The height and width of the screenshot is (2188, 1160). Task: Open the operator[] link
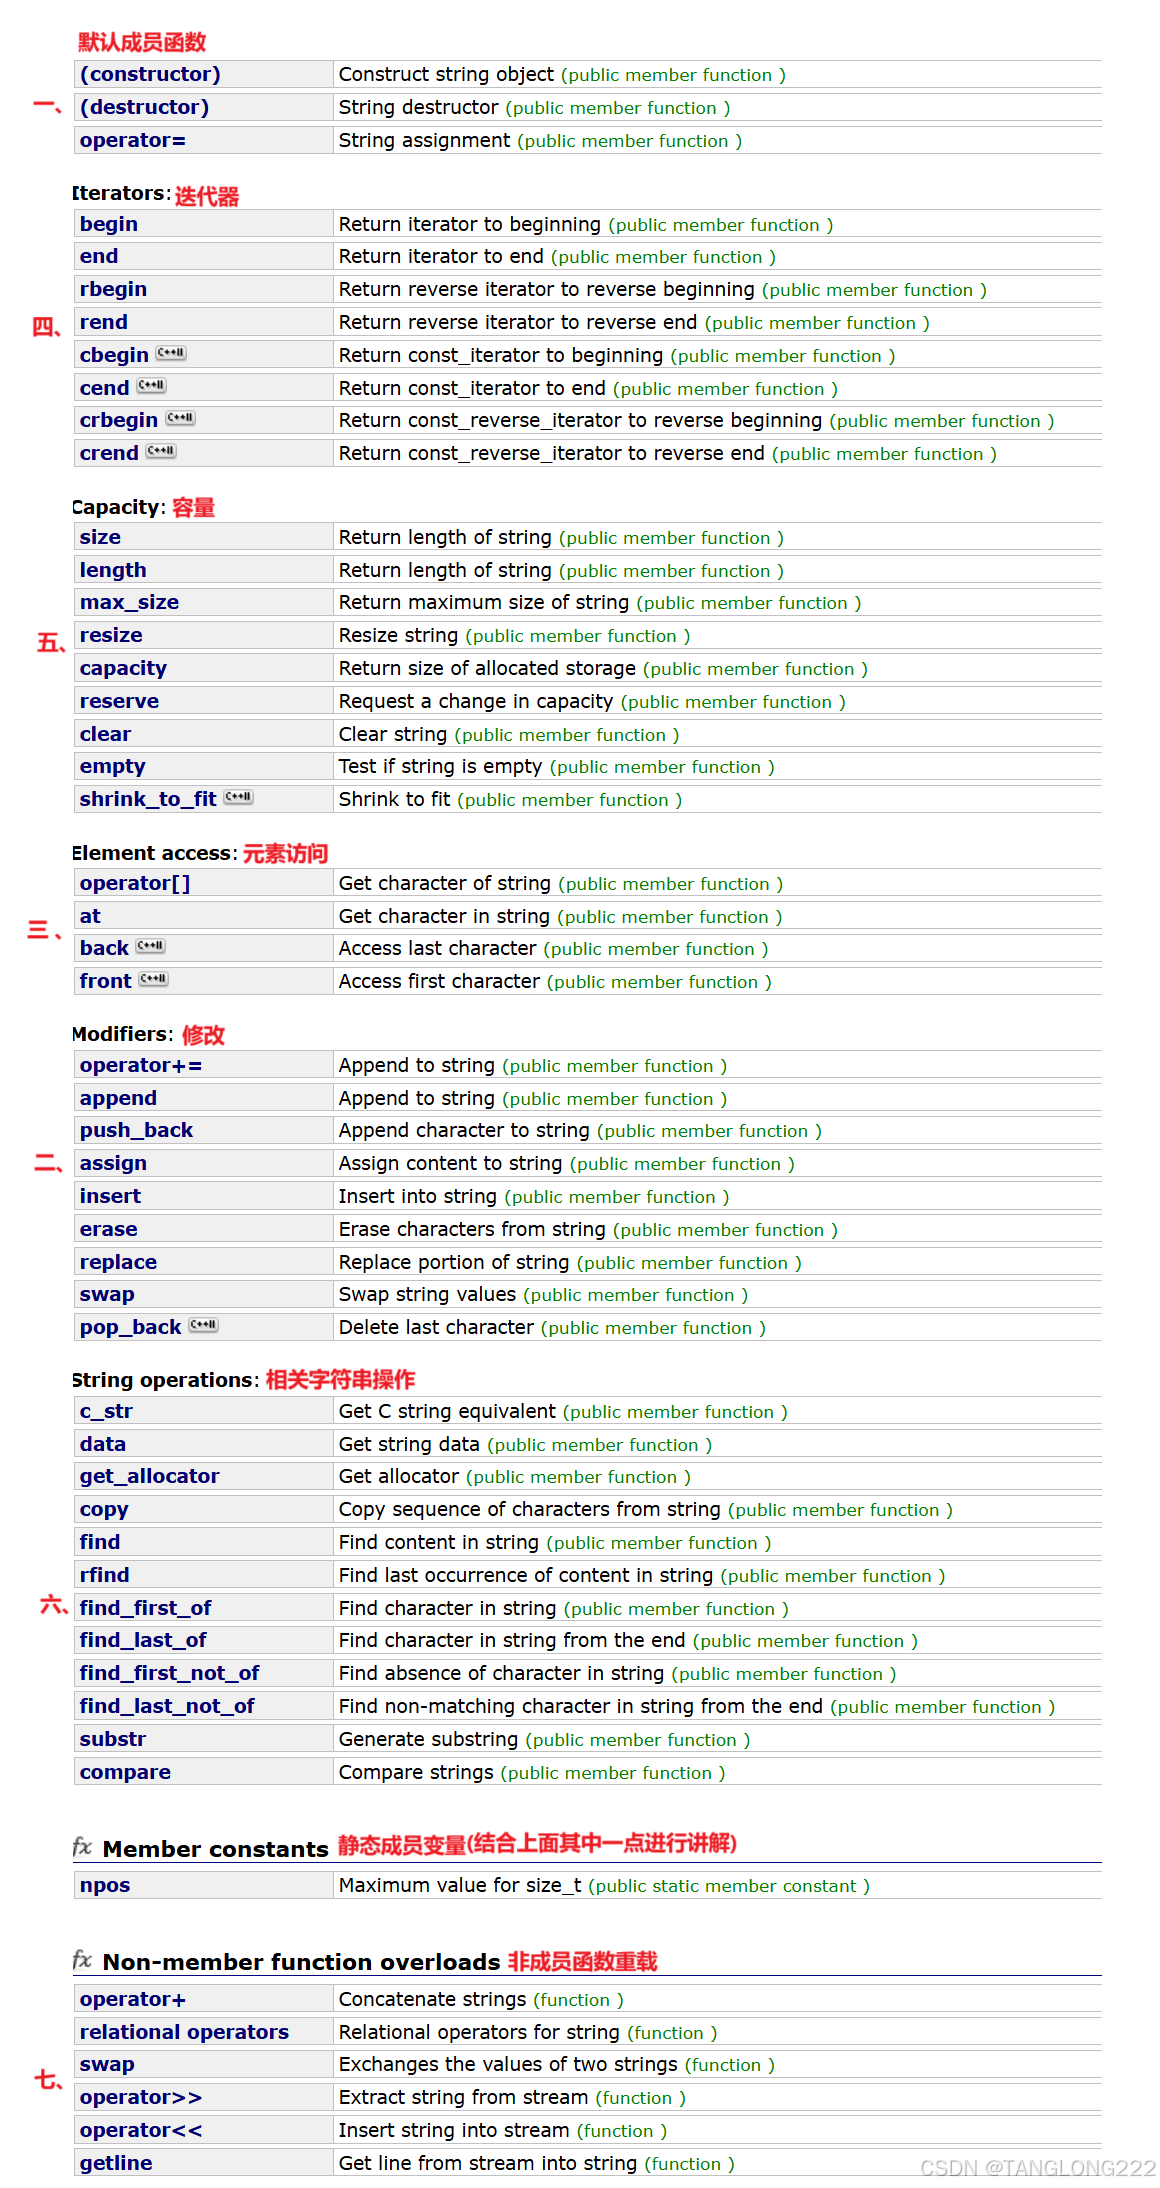point(135,883)
